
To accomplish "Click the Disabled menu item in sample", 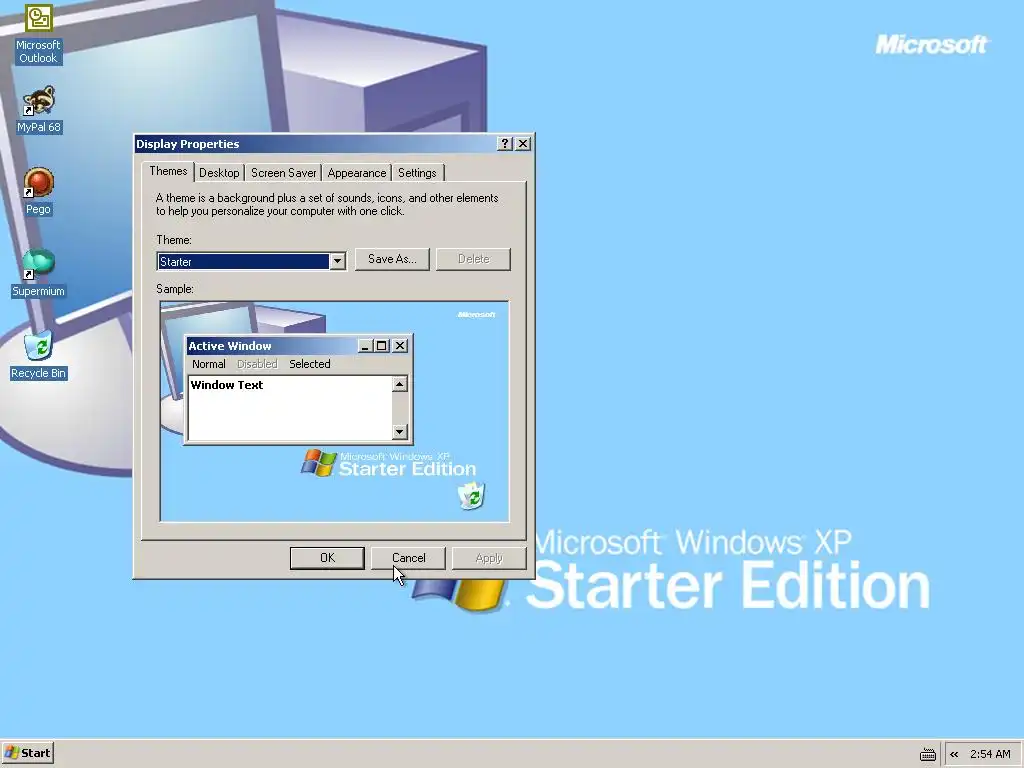I will click(257, 364).
